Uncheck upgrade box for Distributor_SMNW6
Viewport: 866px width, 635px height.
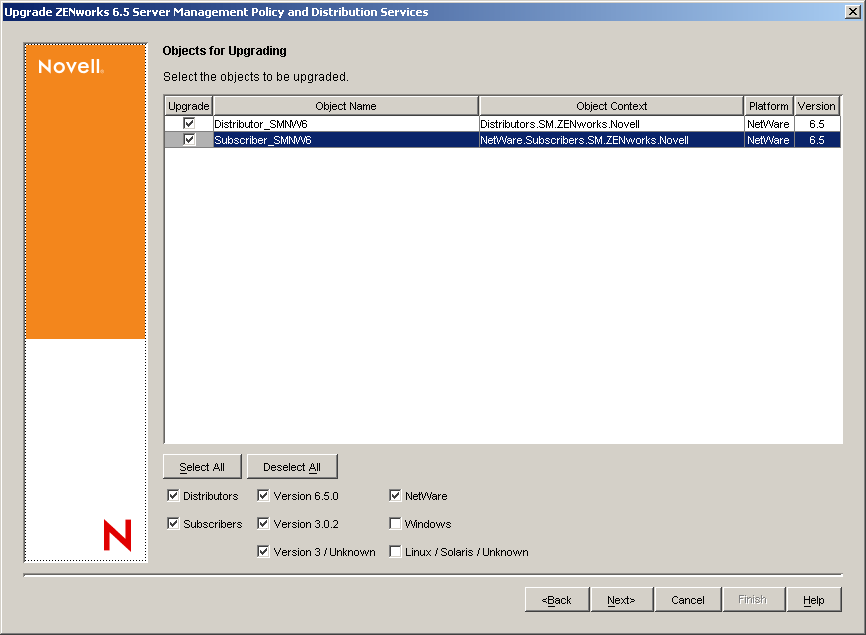(x=189, y=124)
